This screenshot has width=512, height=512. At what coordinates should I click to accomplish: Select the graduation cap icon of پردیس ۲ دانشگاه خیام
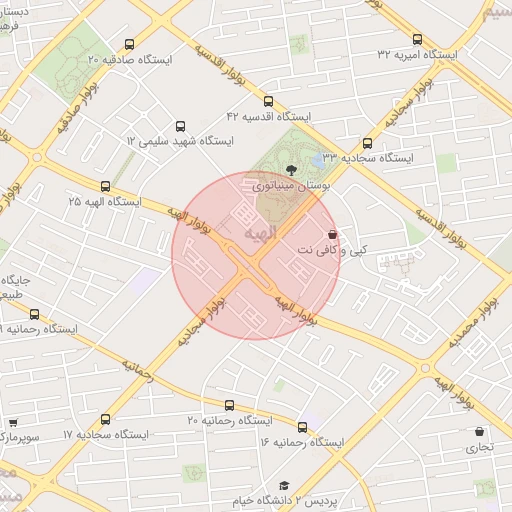[x=284, y=485]
